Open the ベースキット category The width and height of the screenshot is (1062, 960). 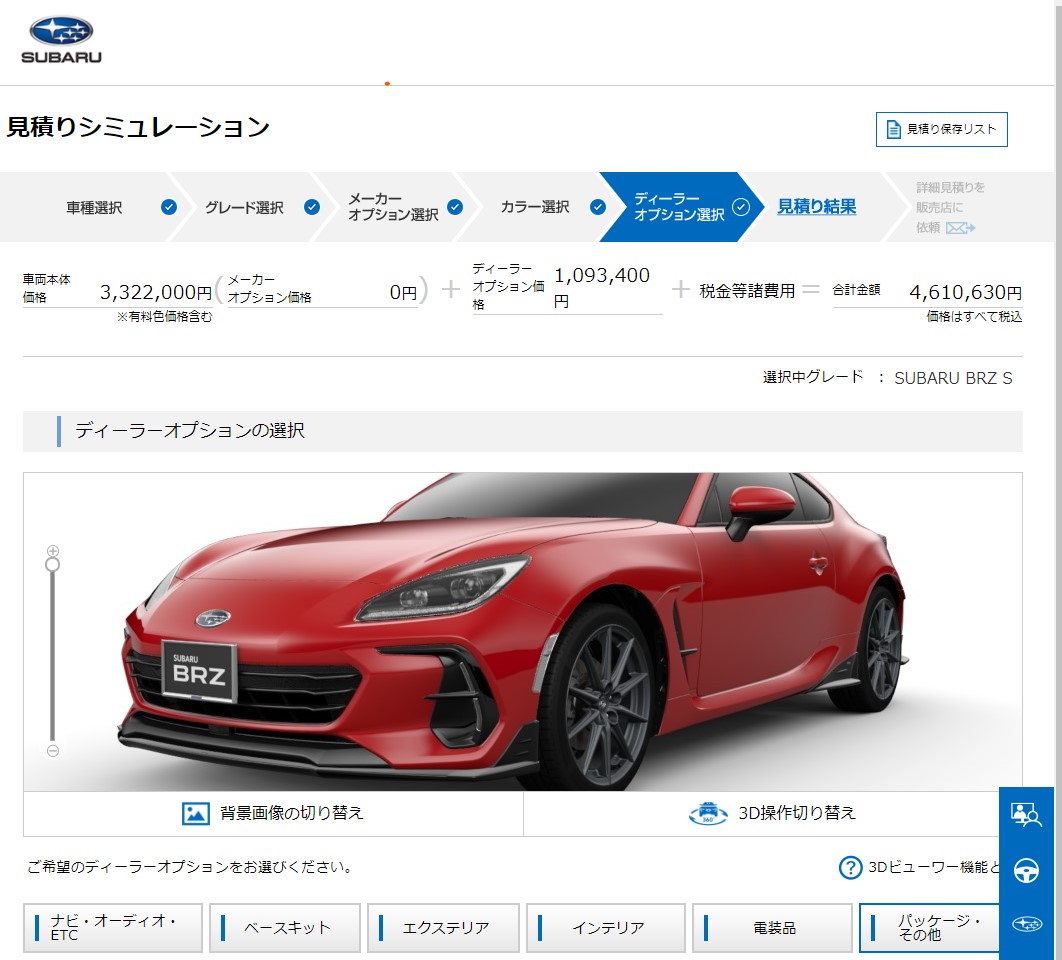click(x=284, y=927)
